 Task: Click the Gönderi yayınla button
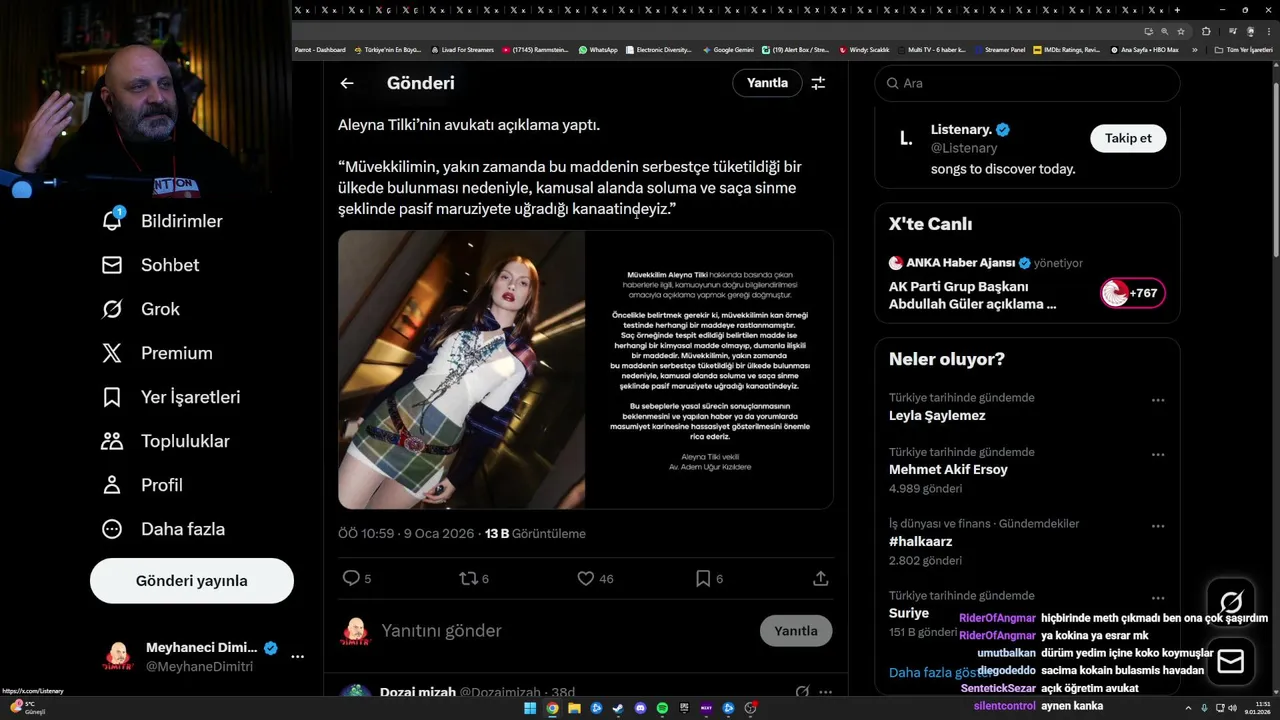192,581
